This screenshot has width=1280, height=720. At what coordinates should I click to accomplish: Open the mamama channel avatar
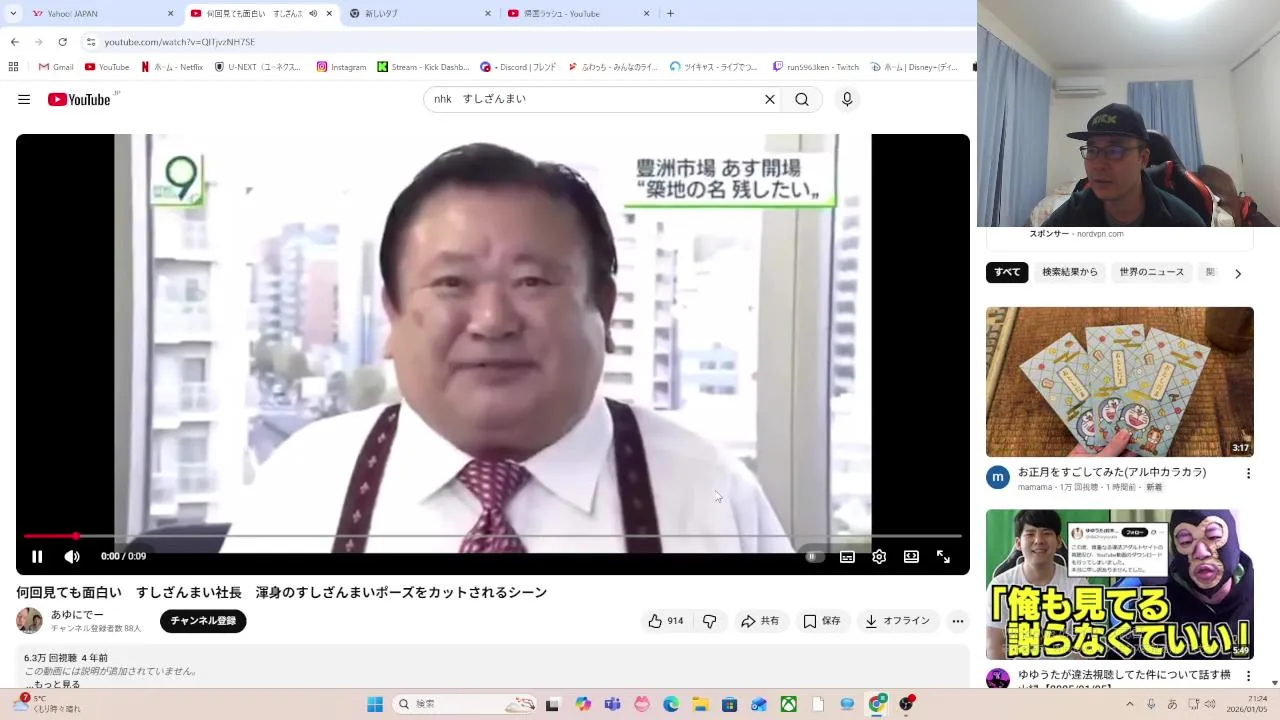click(998, 477)
